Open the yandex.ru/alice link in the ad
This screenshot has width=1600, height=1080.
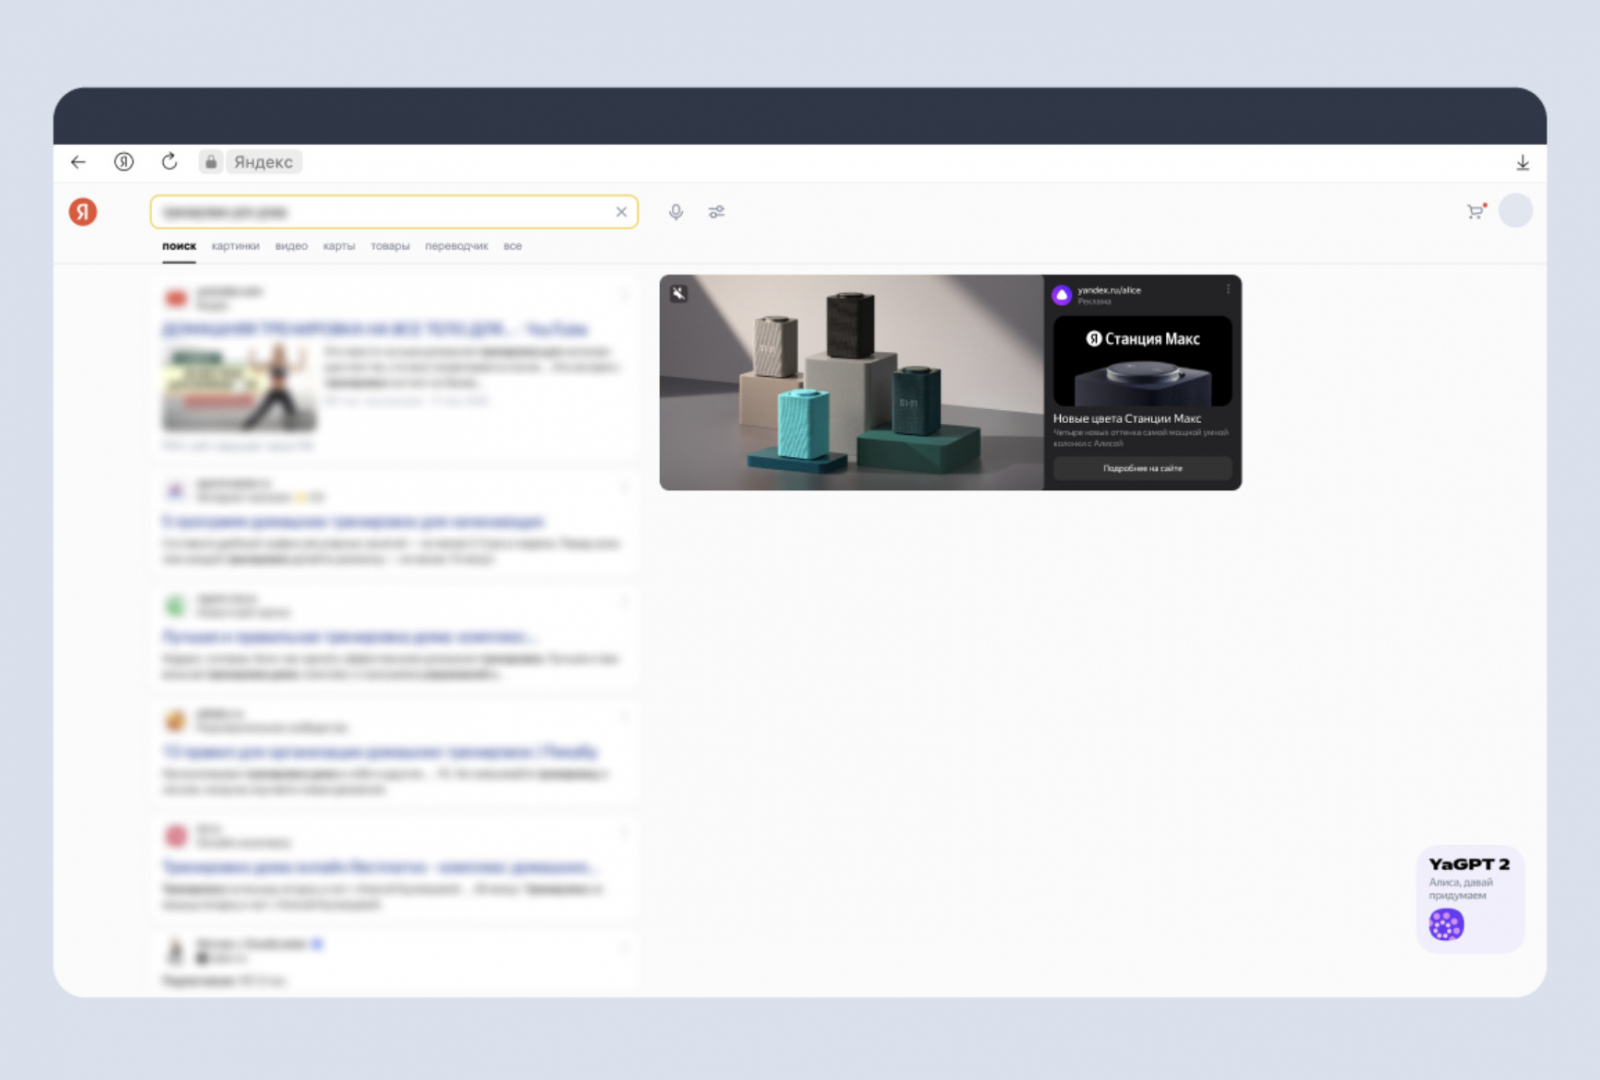point(1109,290)
